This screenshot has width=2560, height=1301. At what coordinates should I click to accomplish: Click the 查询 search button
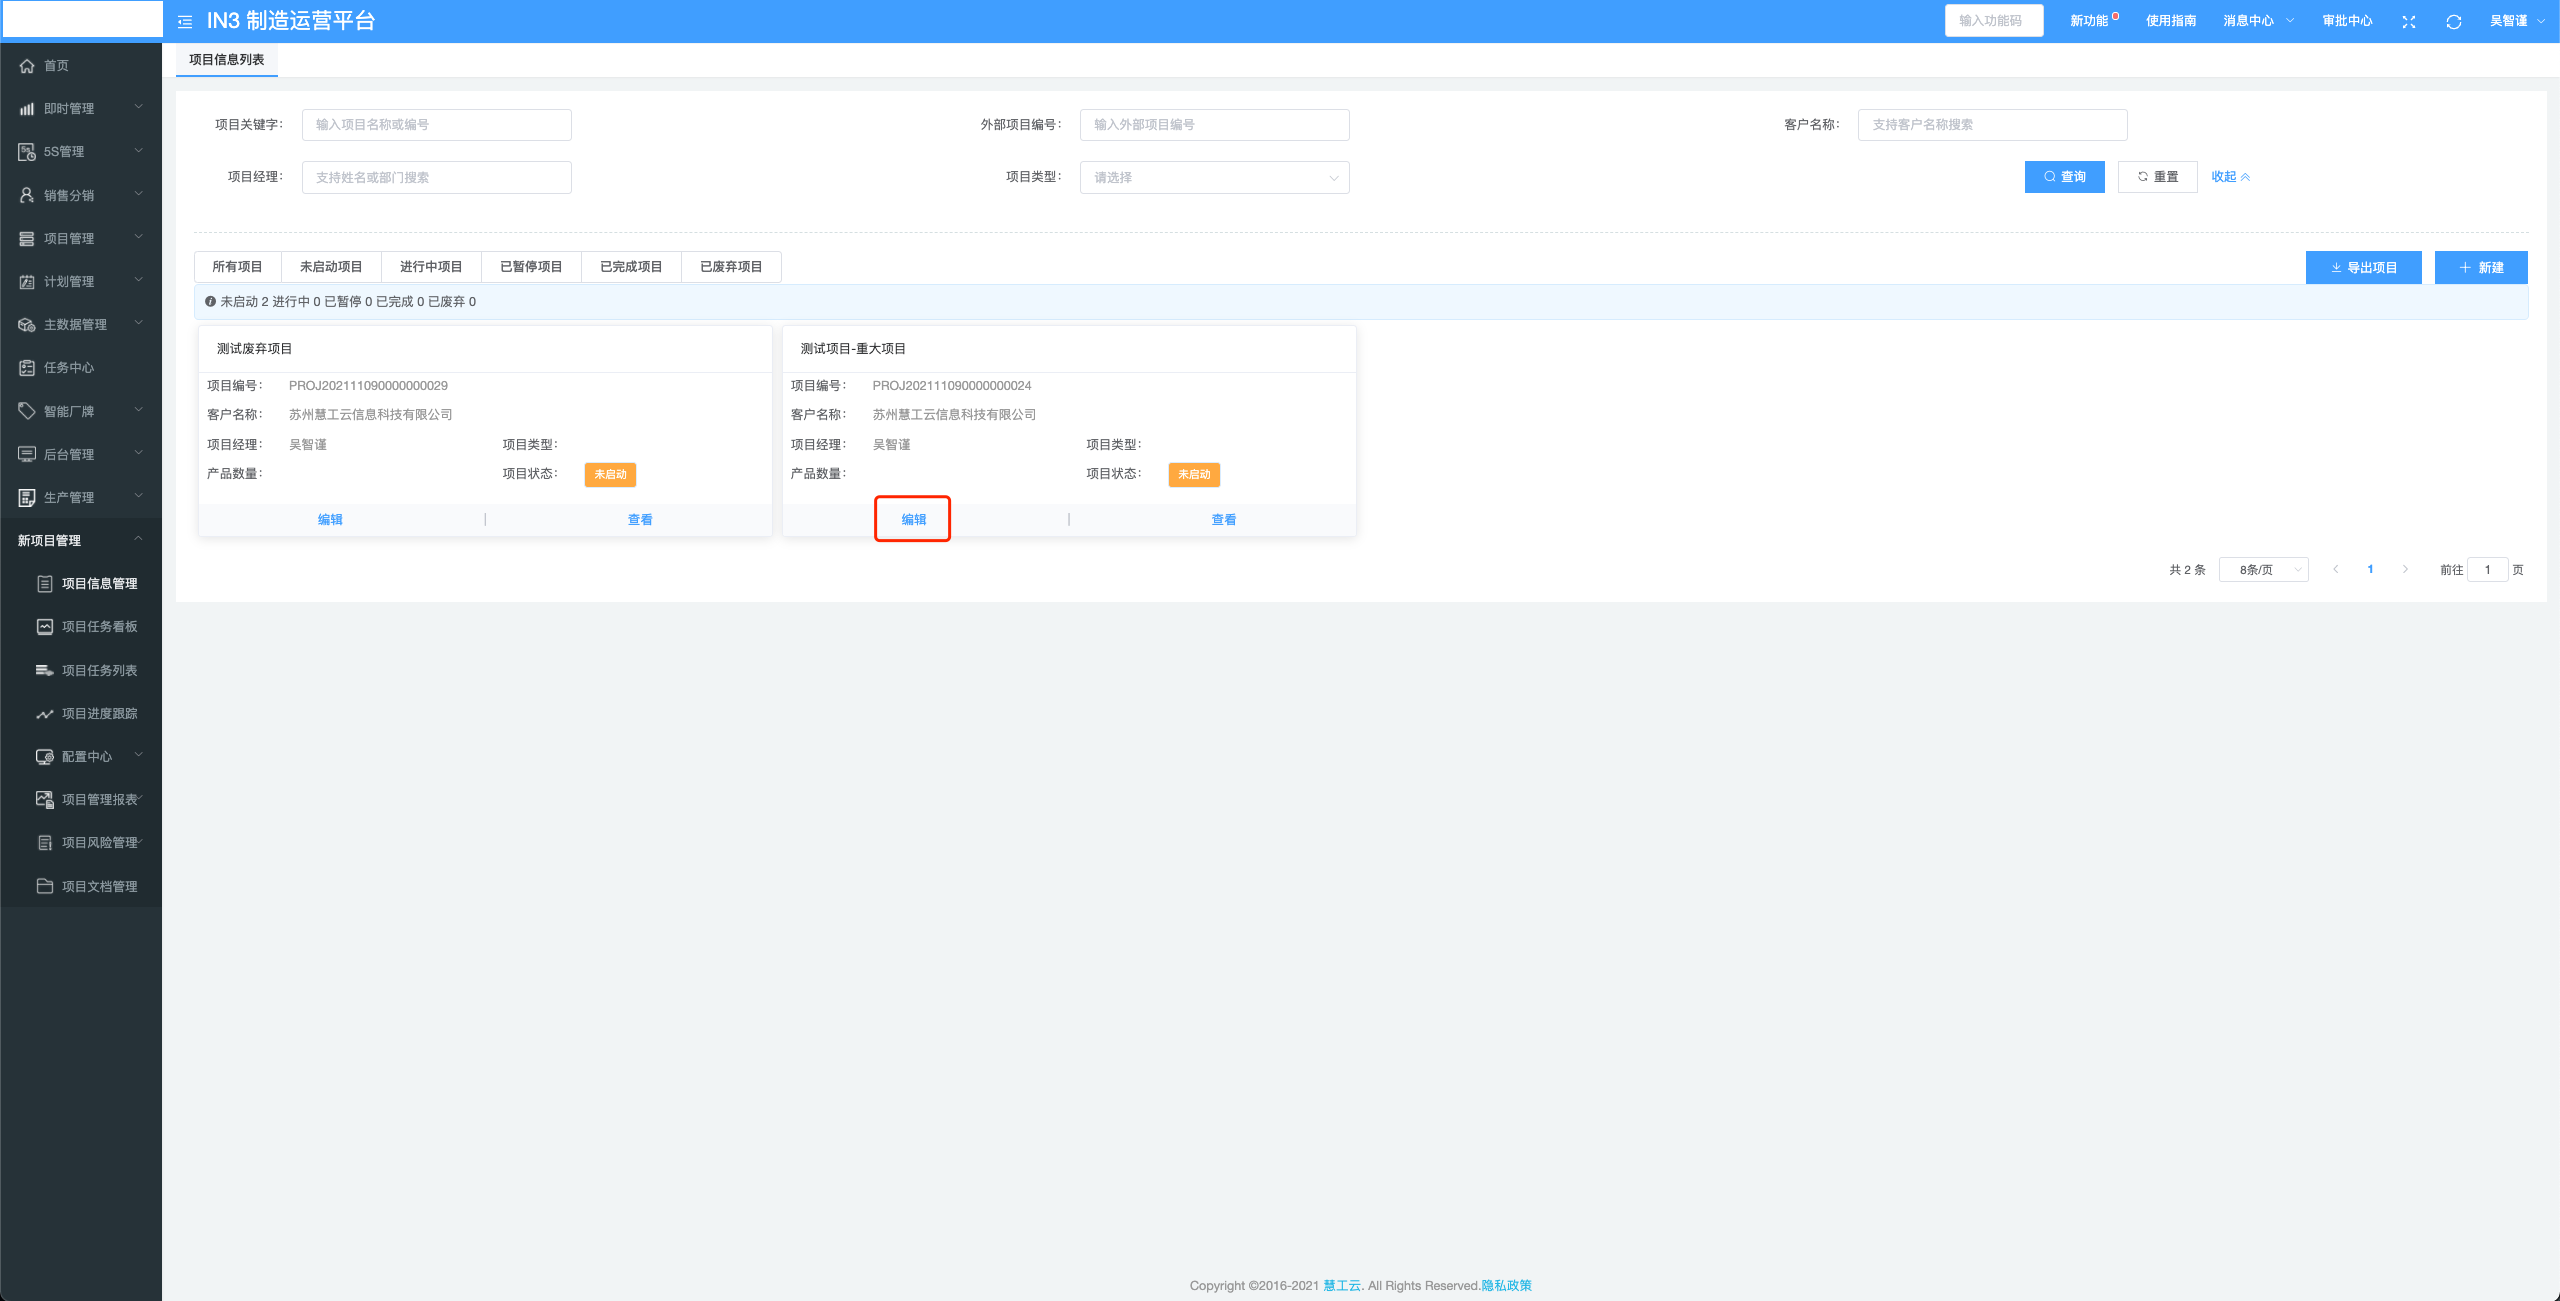pyautogui.click(x=2064, y=177)
